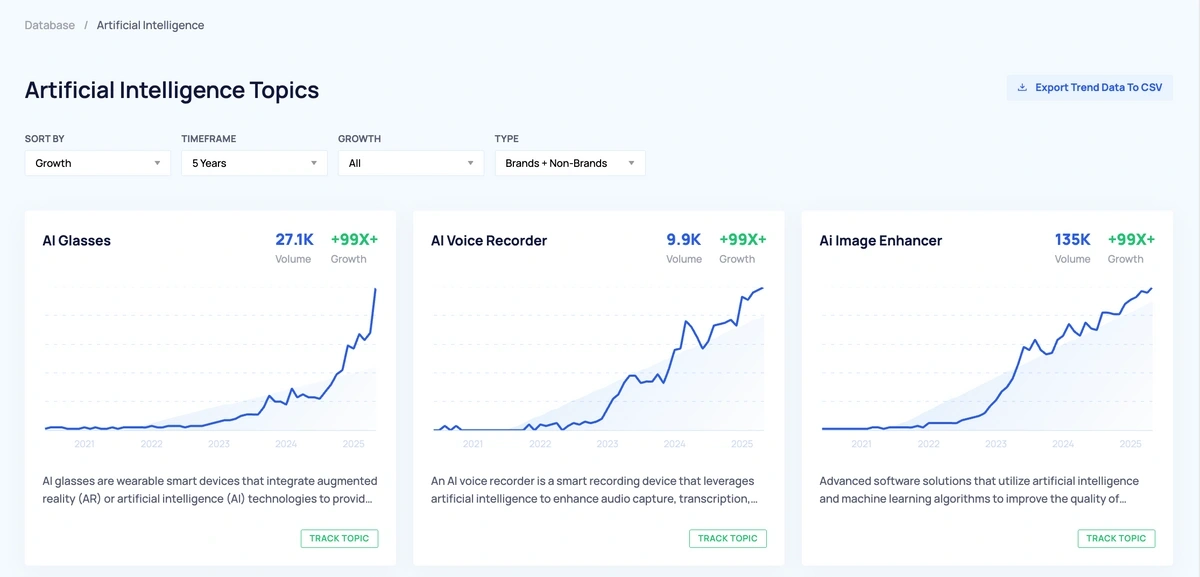Image resolution: width=1200 pixels, height=577 pixels.
Task: Click the chevron on the Timeframe selector
Action: (315, 162)
